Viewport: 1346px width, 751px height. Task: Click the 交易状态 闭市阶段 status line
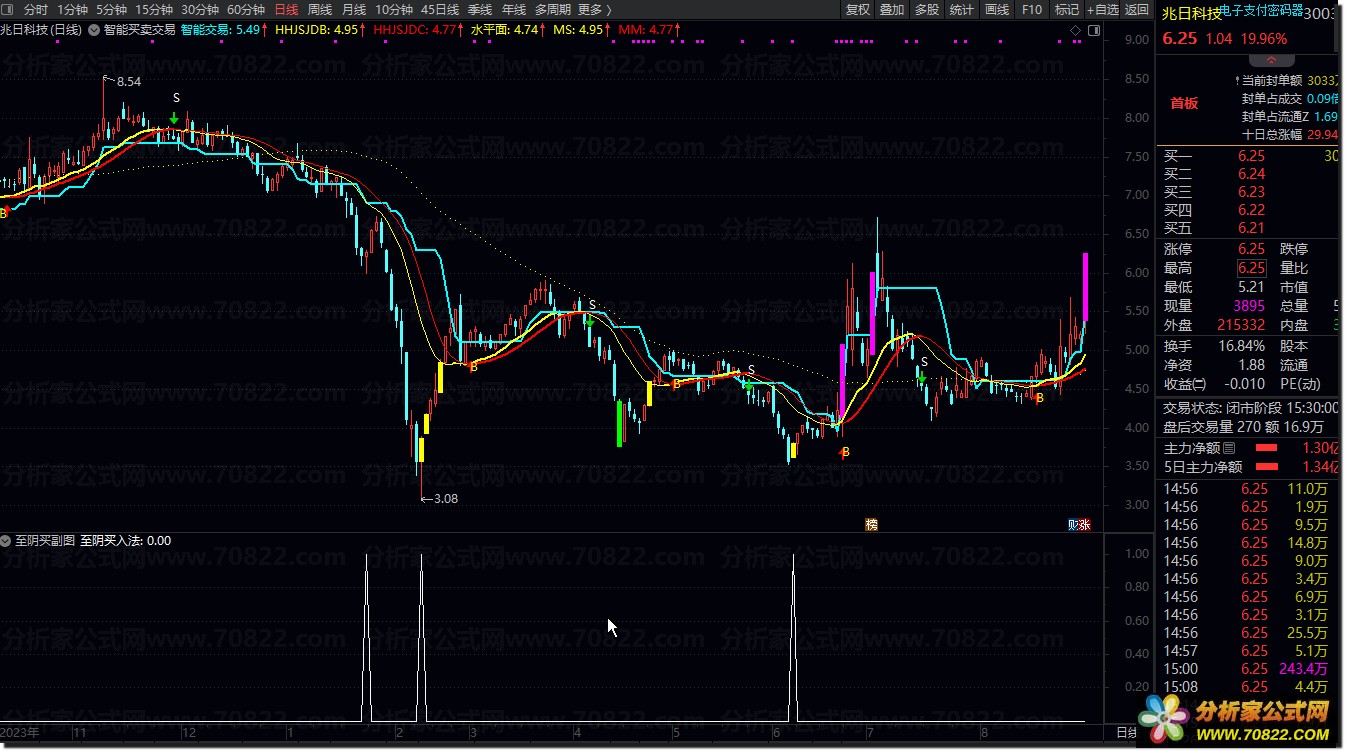point(1250,408)
